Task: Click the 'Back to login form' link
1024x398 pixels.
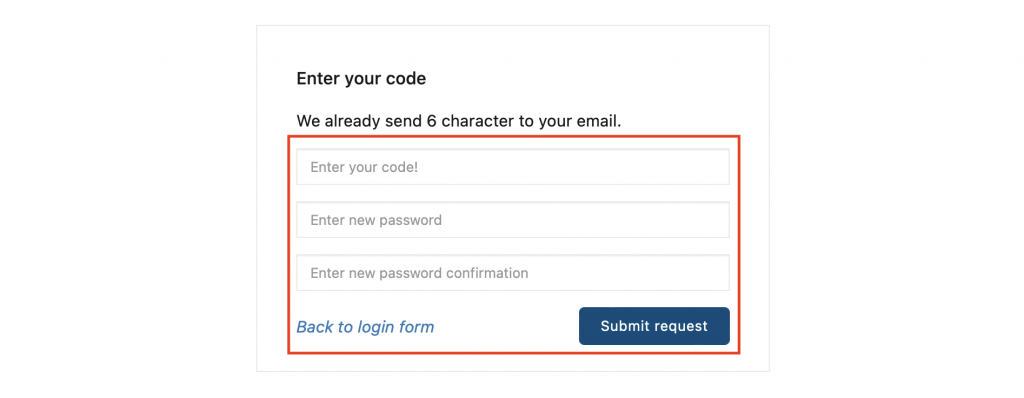Action: tap(365, 327)
